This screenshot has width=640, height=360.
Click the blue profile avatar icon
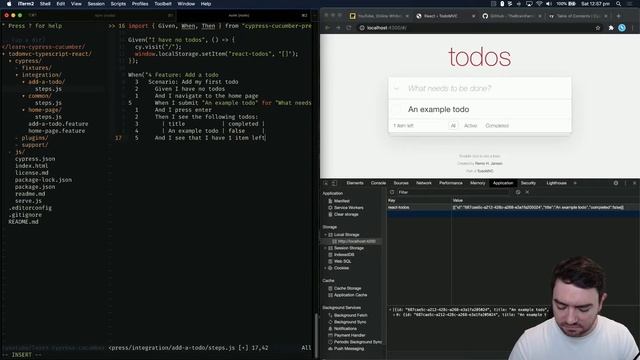coord(622,28)
